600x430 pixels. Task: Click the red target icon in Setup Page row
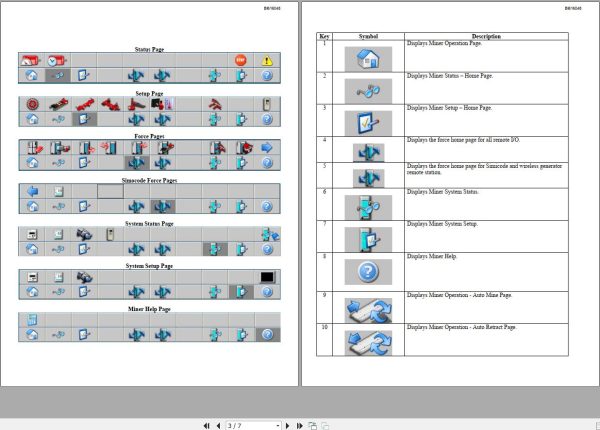tap(32, 104)
